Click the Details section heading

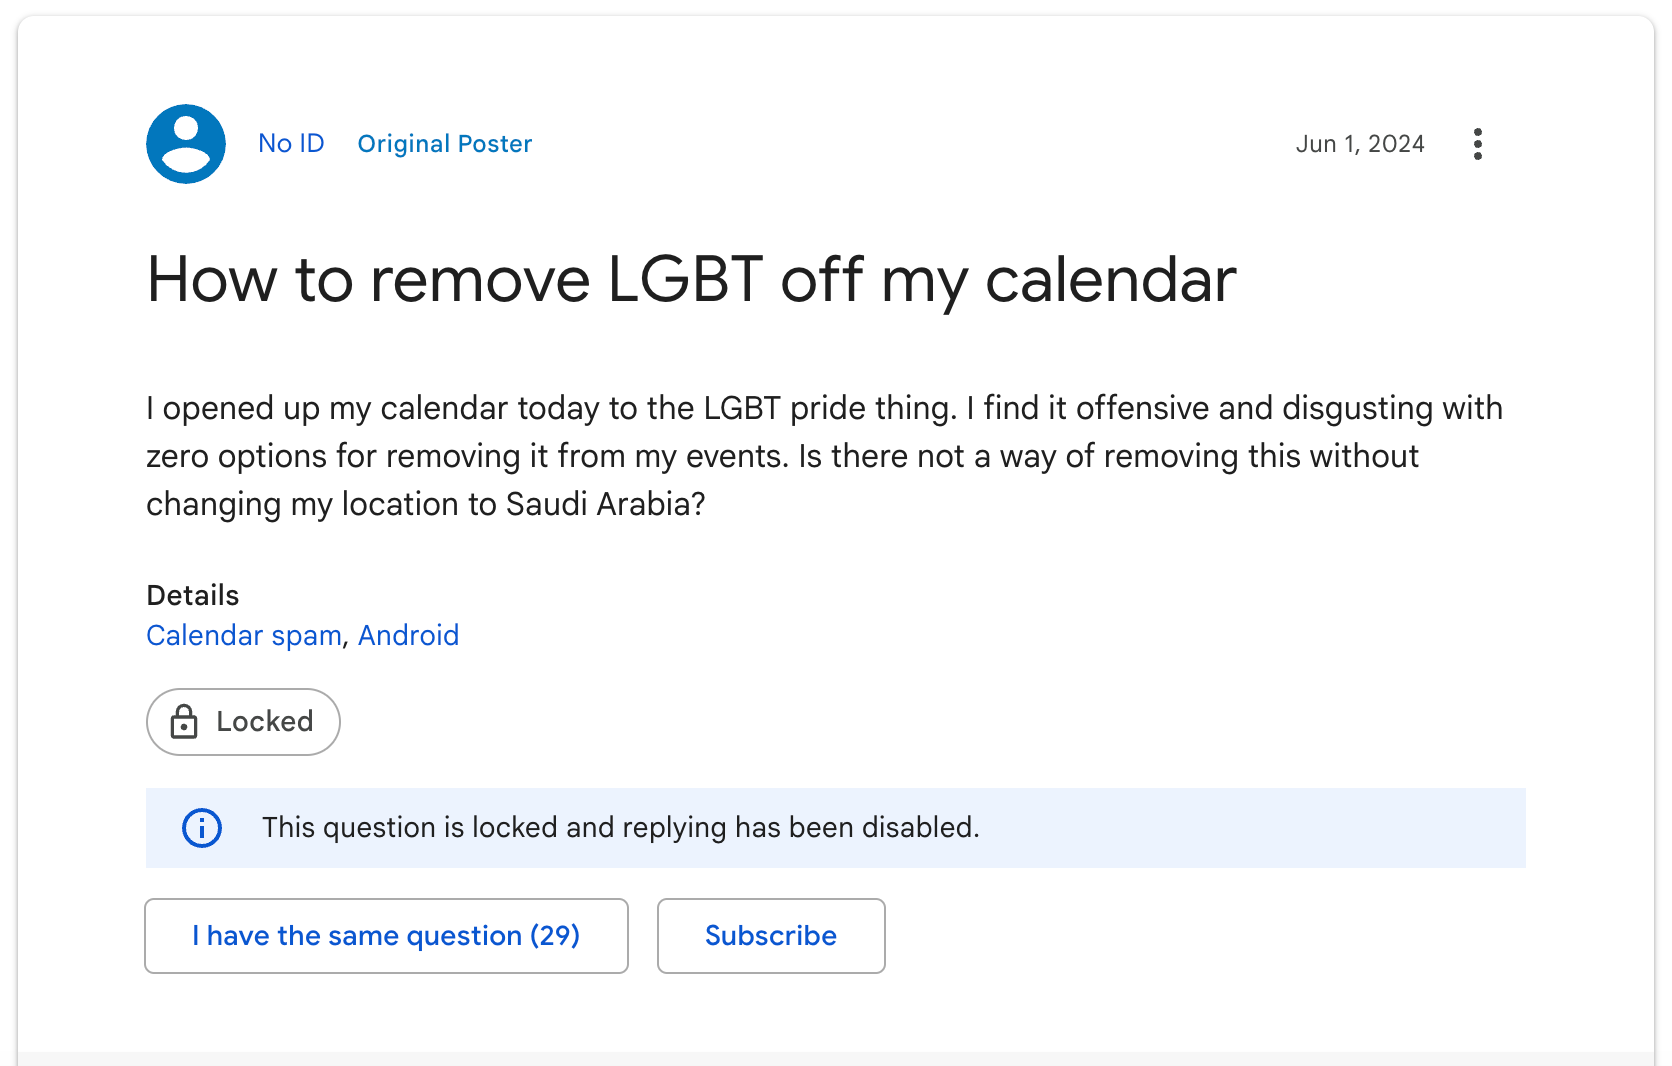pyautogui.click(x=193, y=596)
